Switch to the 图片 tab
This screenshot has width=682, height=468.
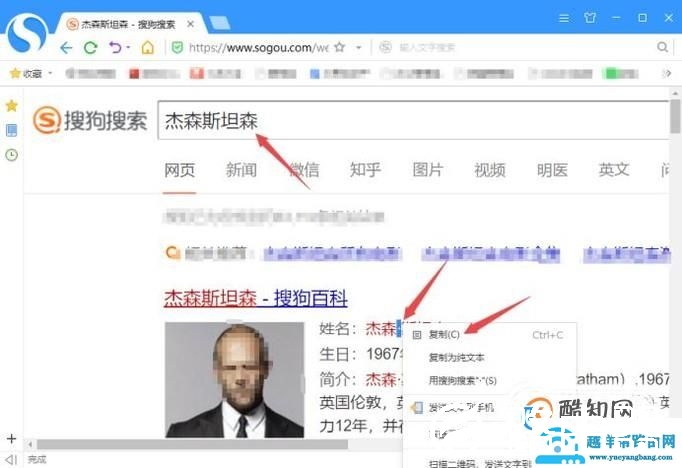pos(428,170)
